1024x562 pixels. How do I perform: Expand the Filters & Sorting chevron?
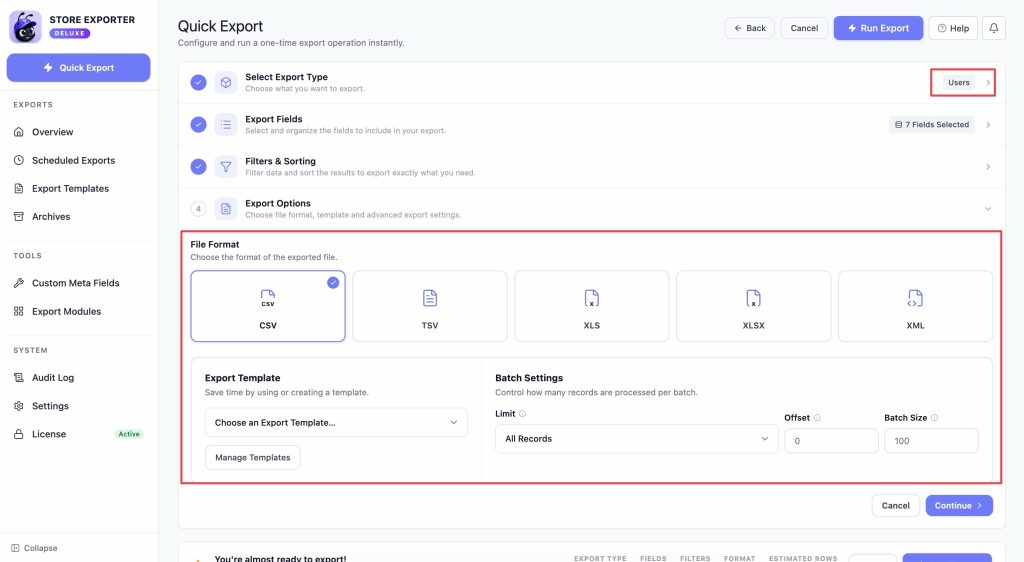[x=988, y=166]
